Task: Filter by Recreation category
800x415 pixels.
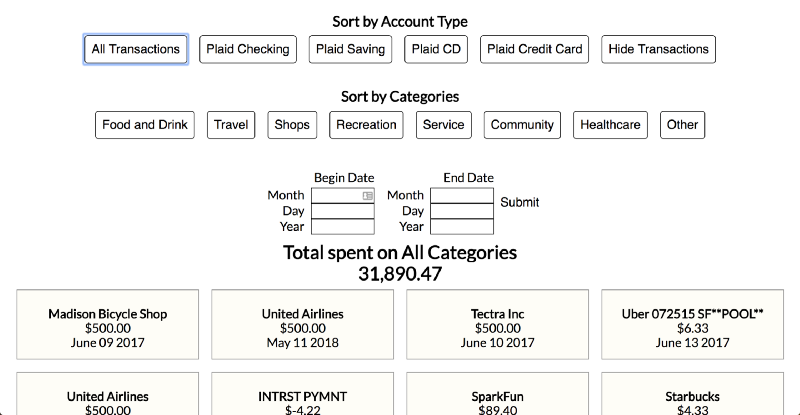Action: pos(366,125)
